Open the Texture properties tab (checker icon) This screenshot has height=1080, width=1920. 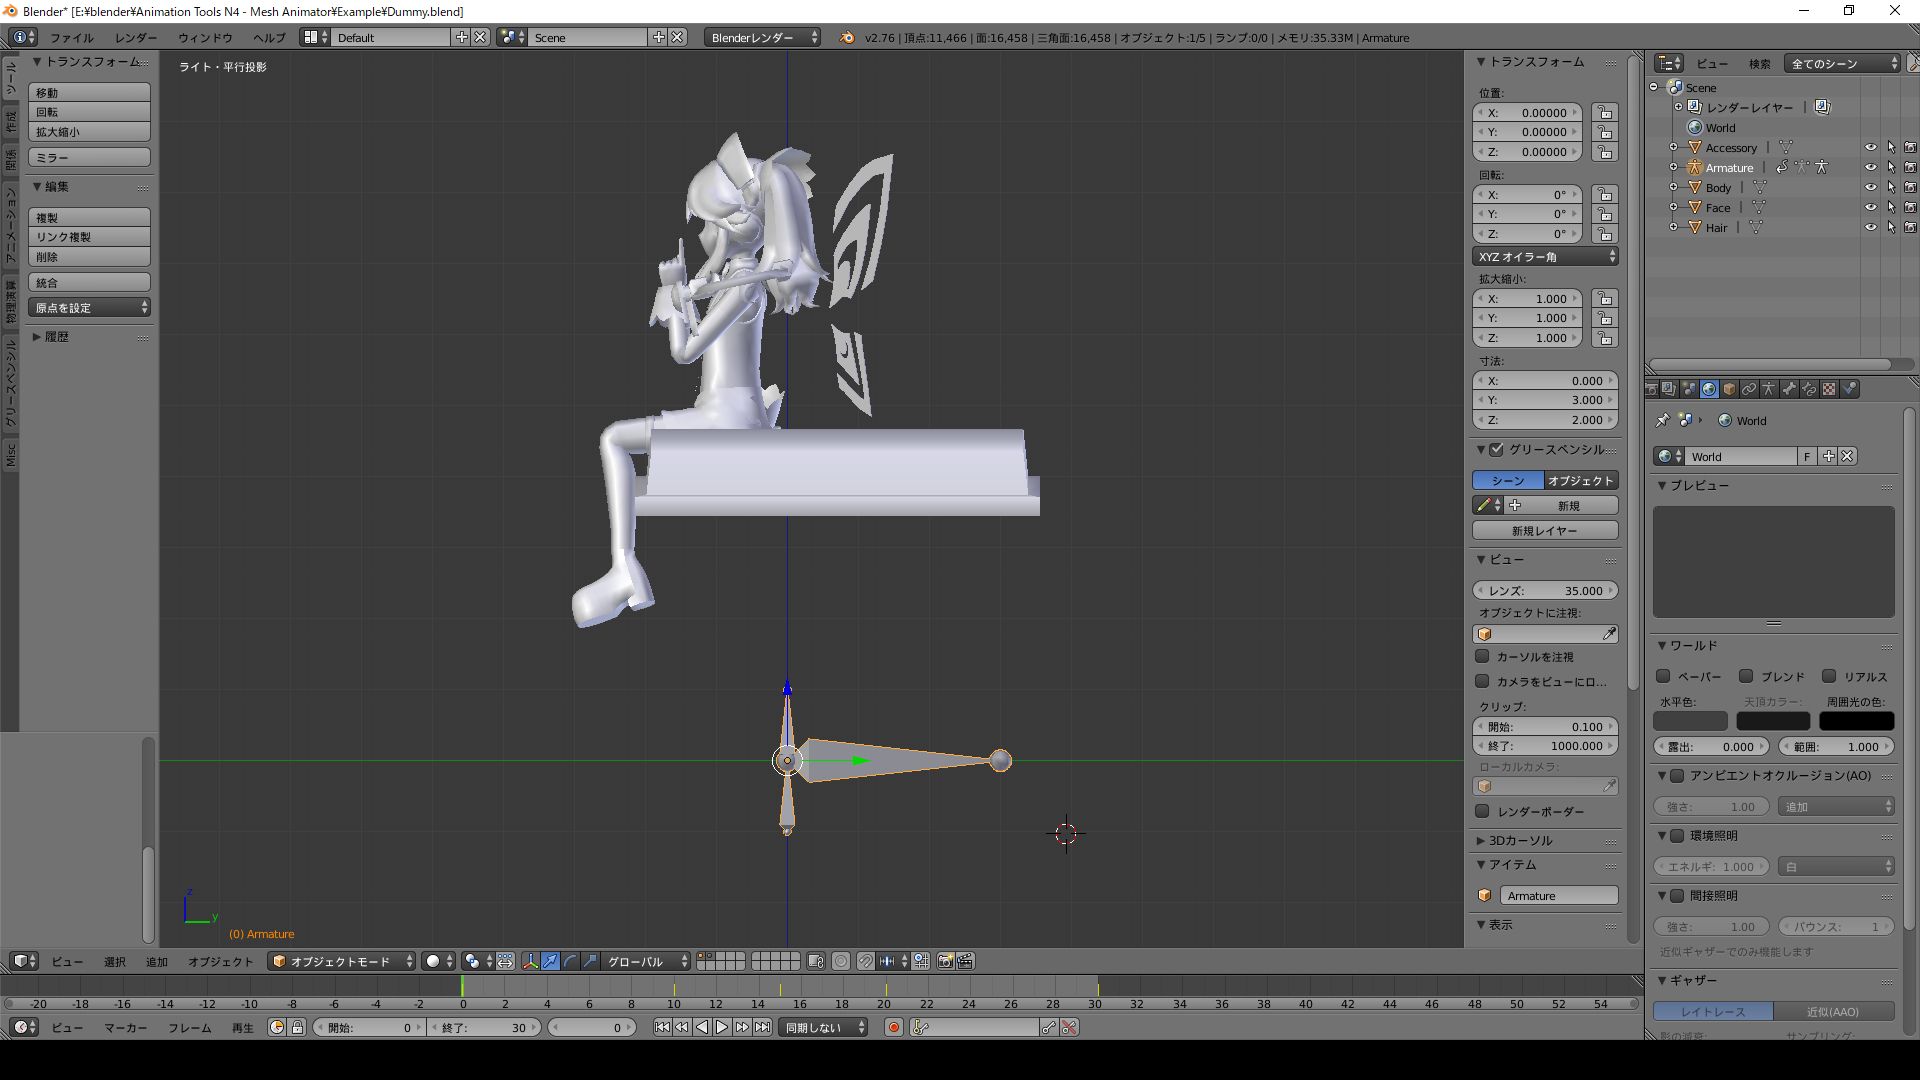[x=1829, y=389]
